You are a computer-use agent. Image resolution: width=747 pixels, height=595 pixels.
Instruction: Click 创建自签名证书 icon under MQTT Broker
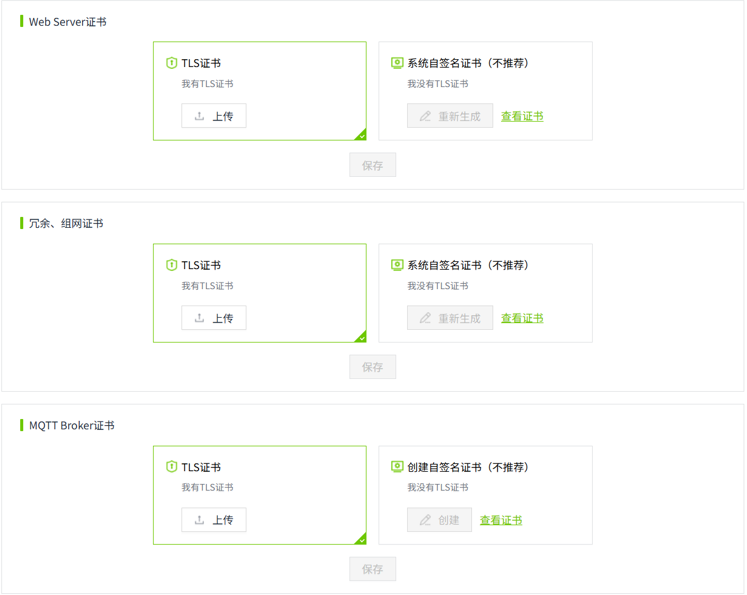397,467
